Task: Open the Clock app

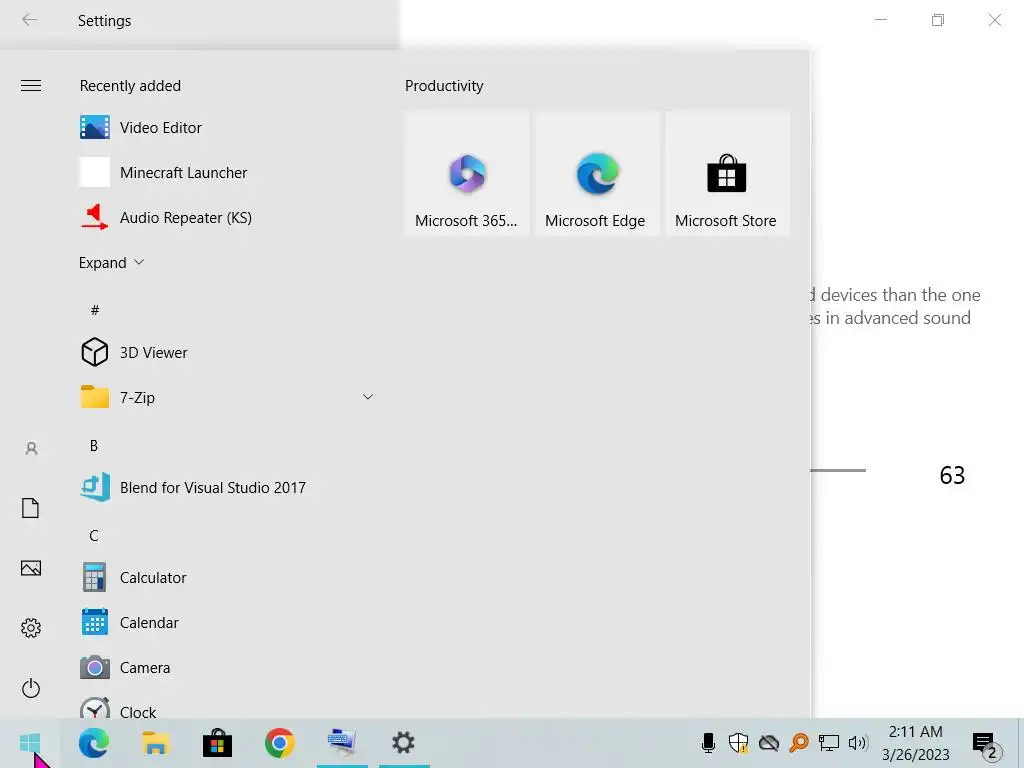Action: point(225,708)
